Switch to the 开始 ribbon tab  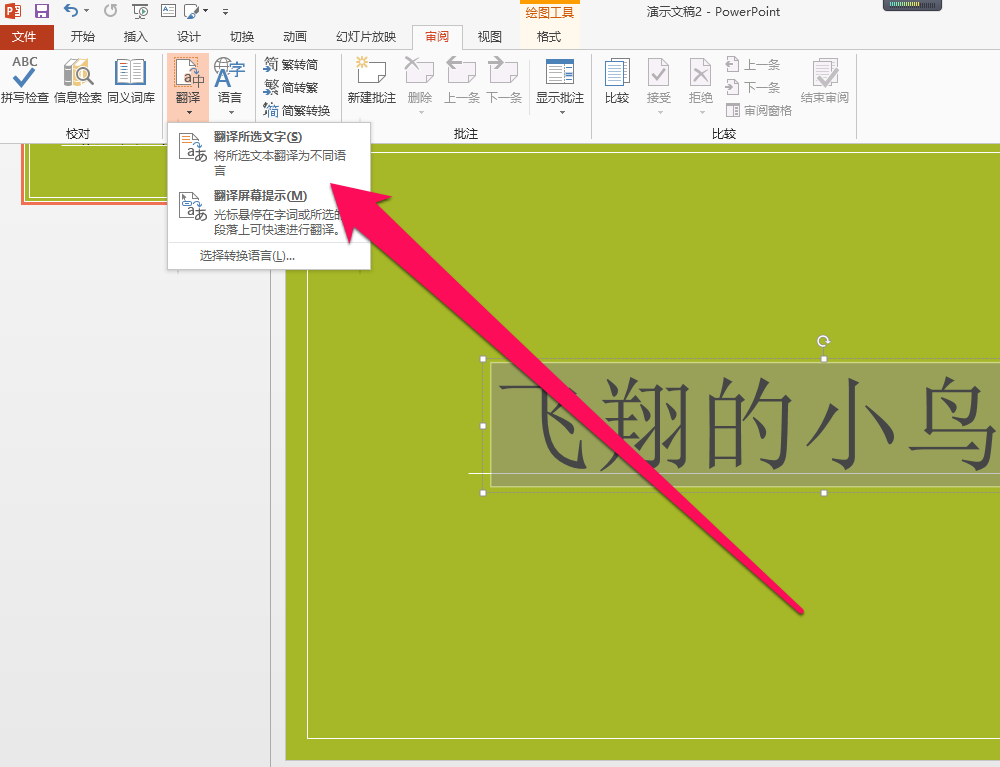[x=82, y=36]
